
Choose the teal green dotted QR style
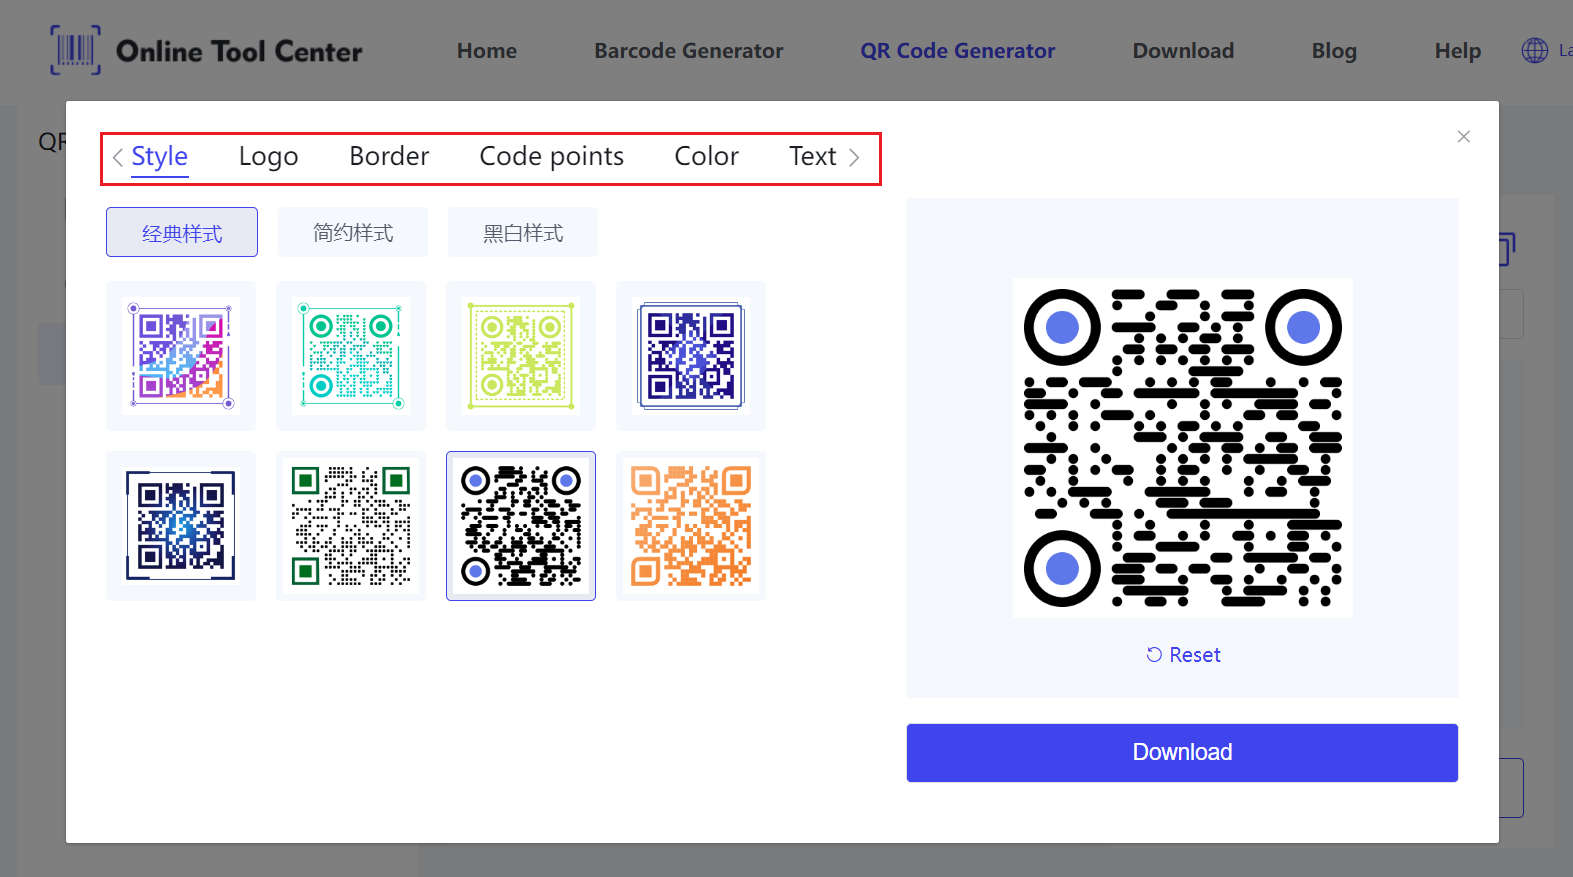pyautogui.click(x=351, y=356)
